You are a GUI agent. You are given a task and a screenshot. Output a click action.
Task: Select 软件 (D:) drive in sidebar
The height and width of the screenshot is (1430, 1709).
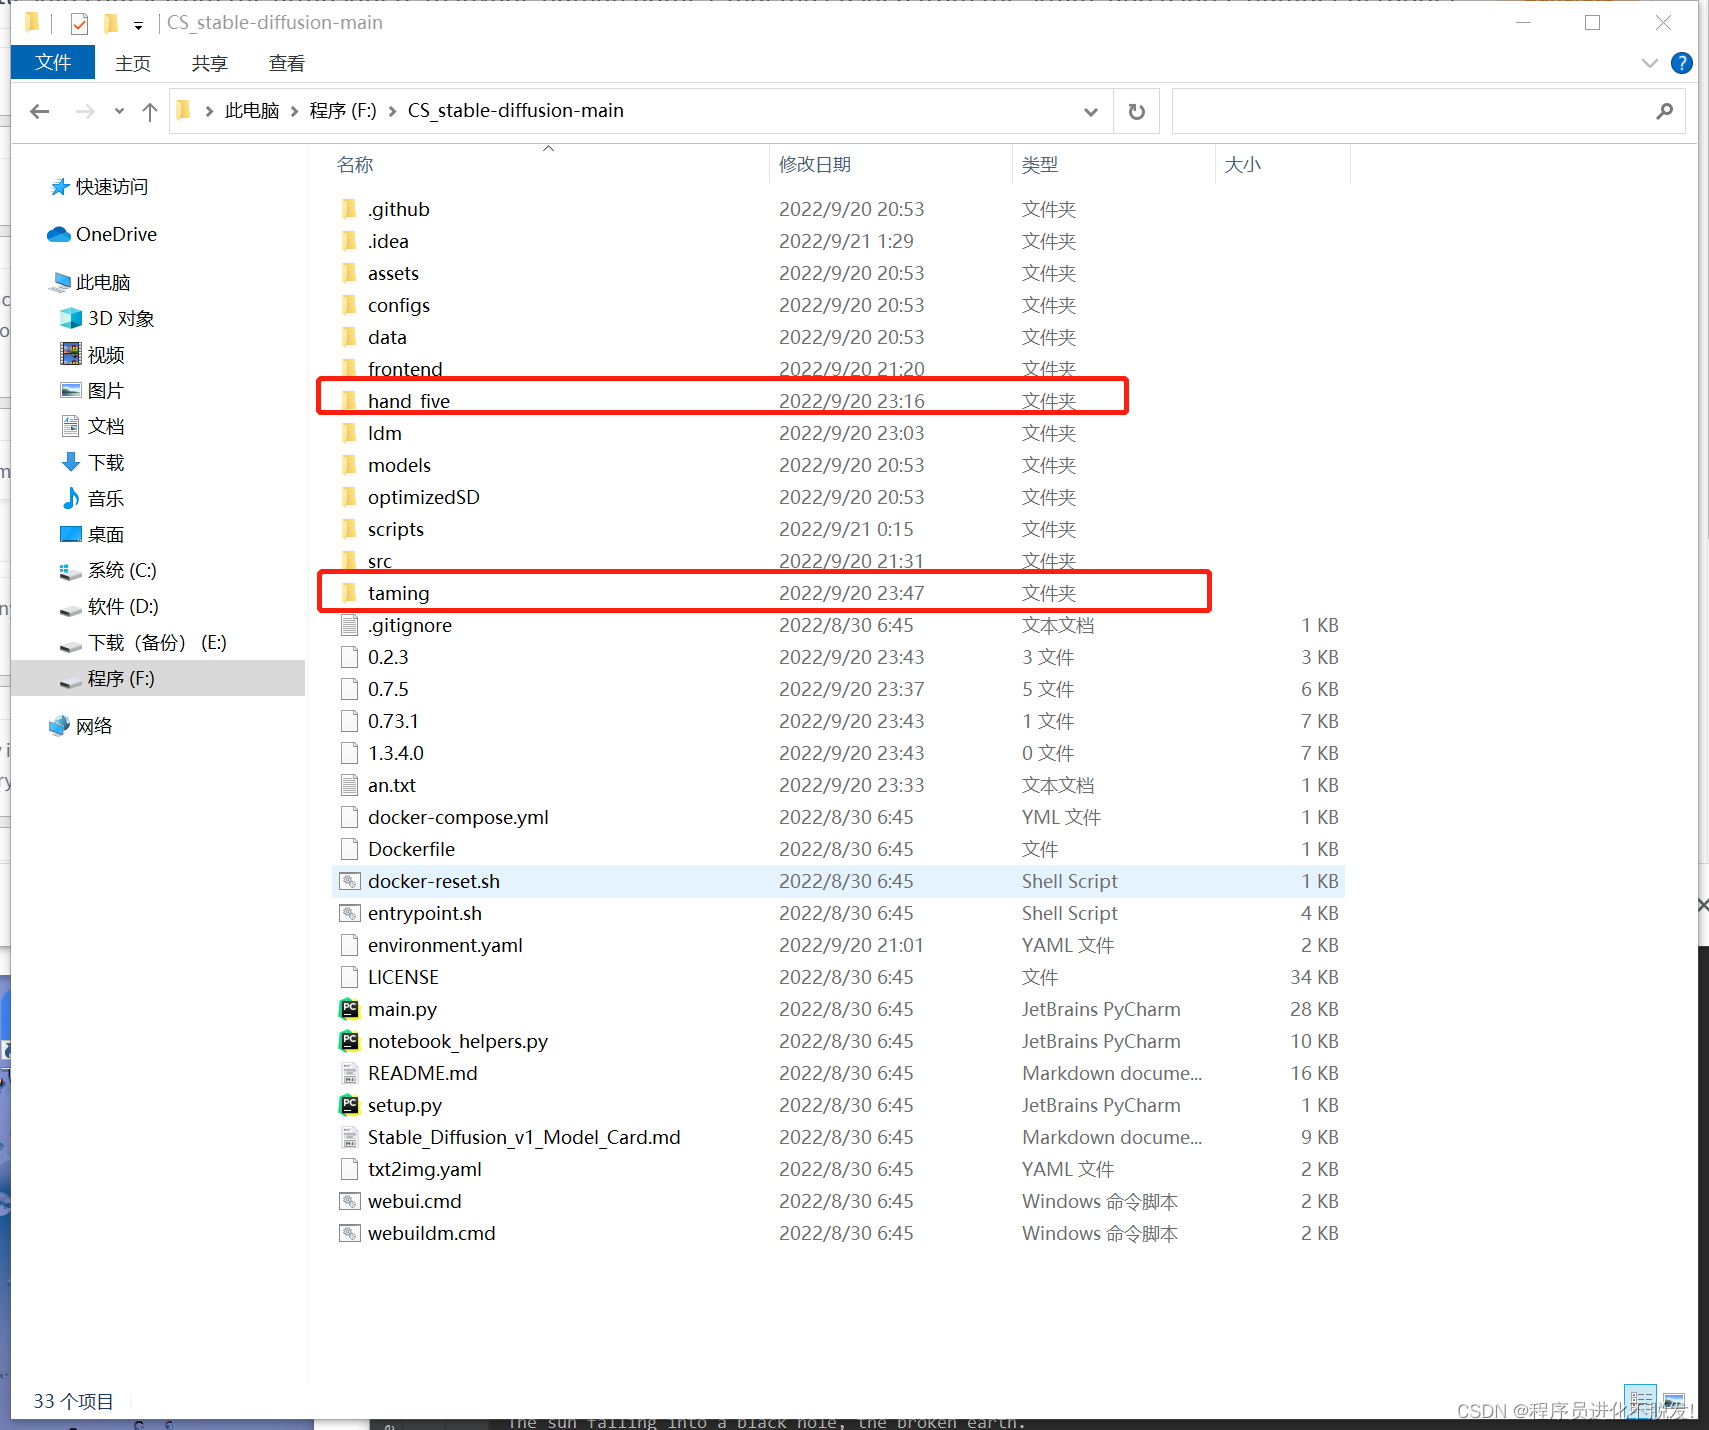click(x=123, y=606)
